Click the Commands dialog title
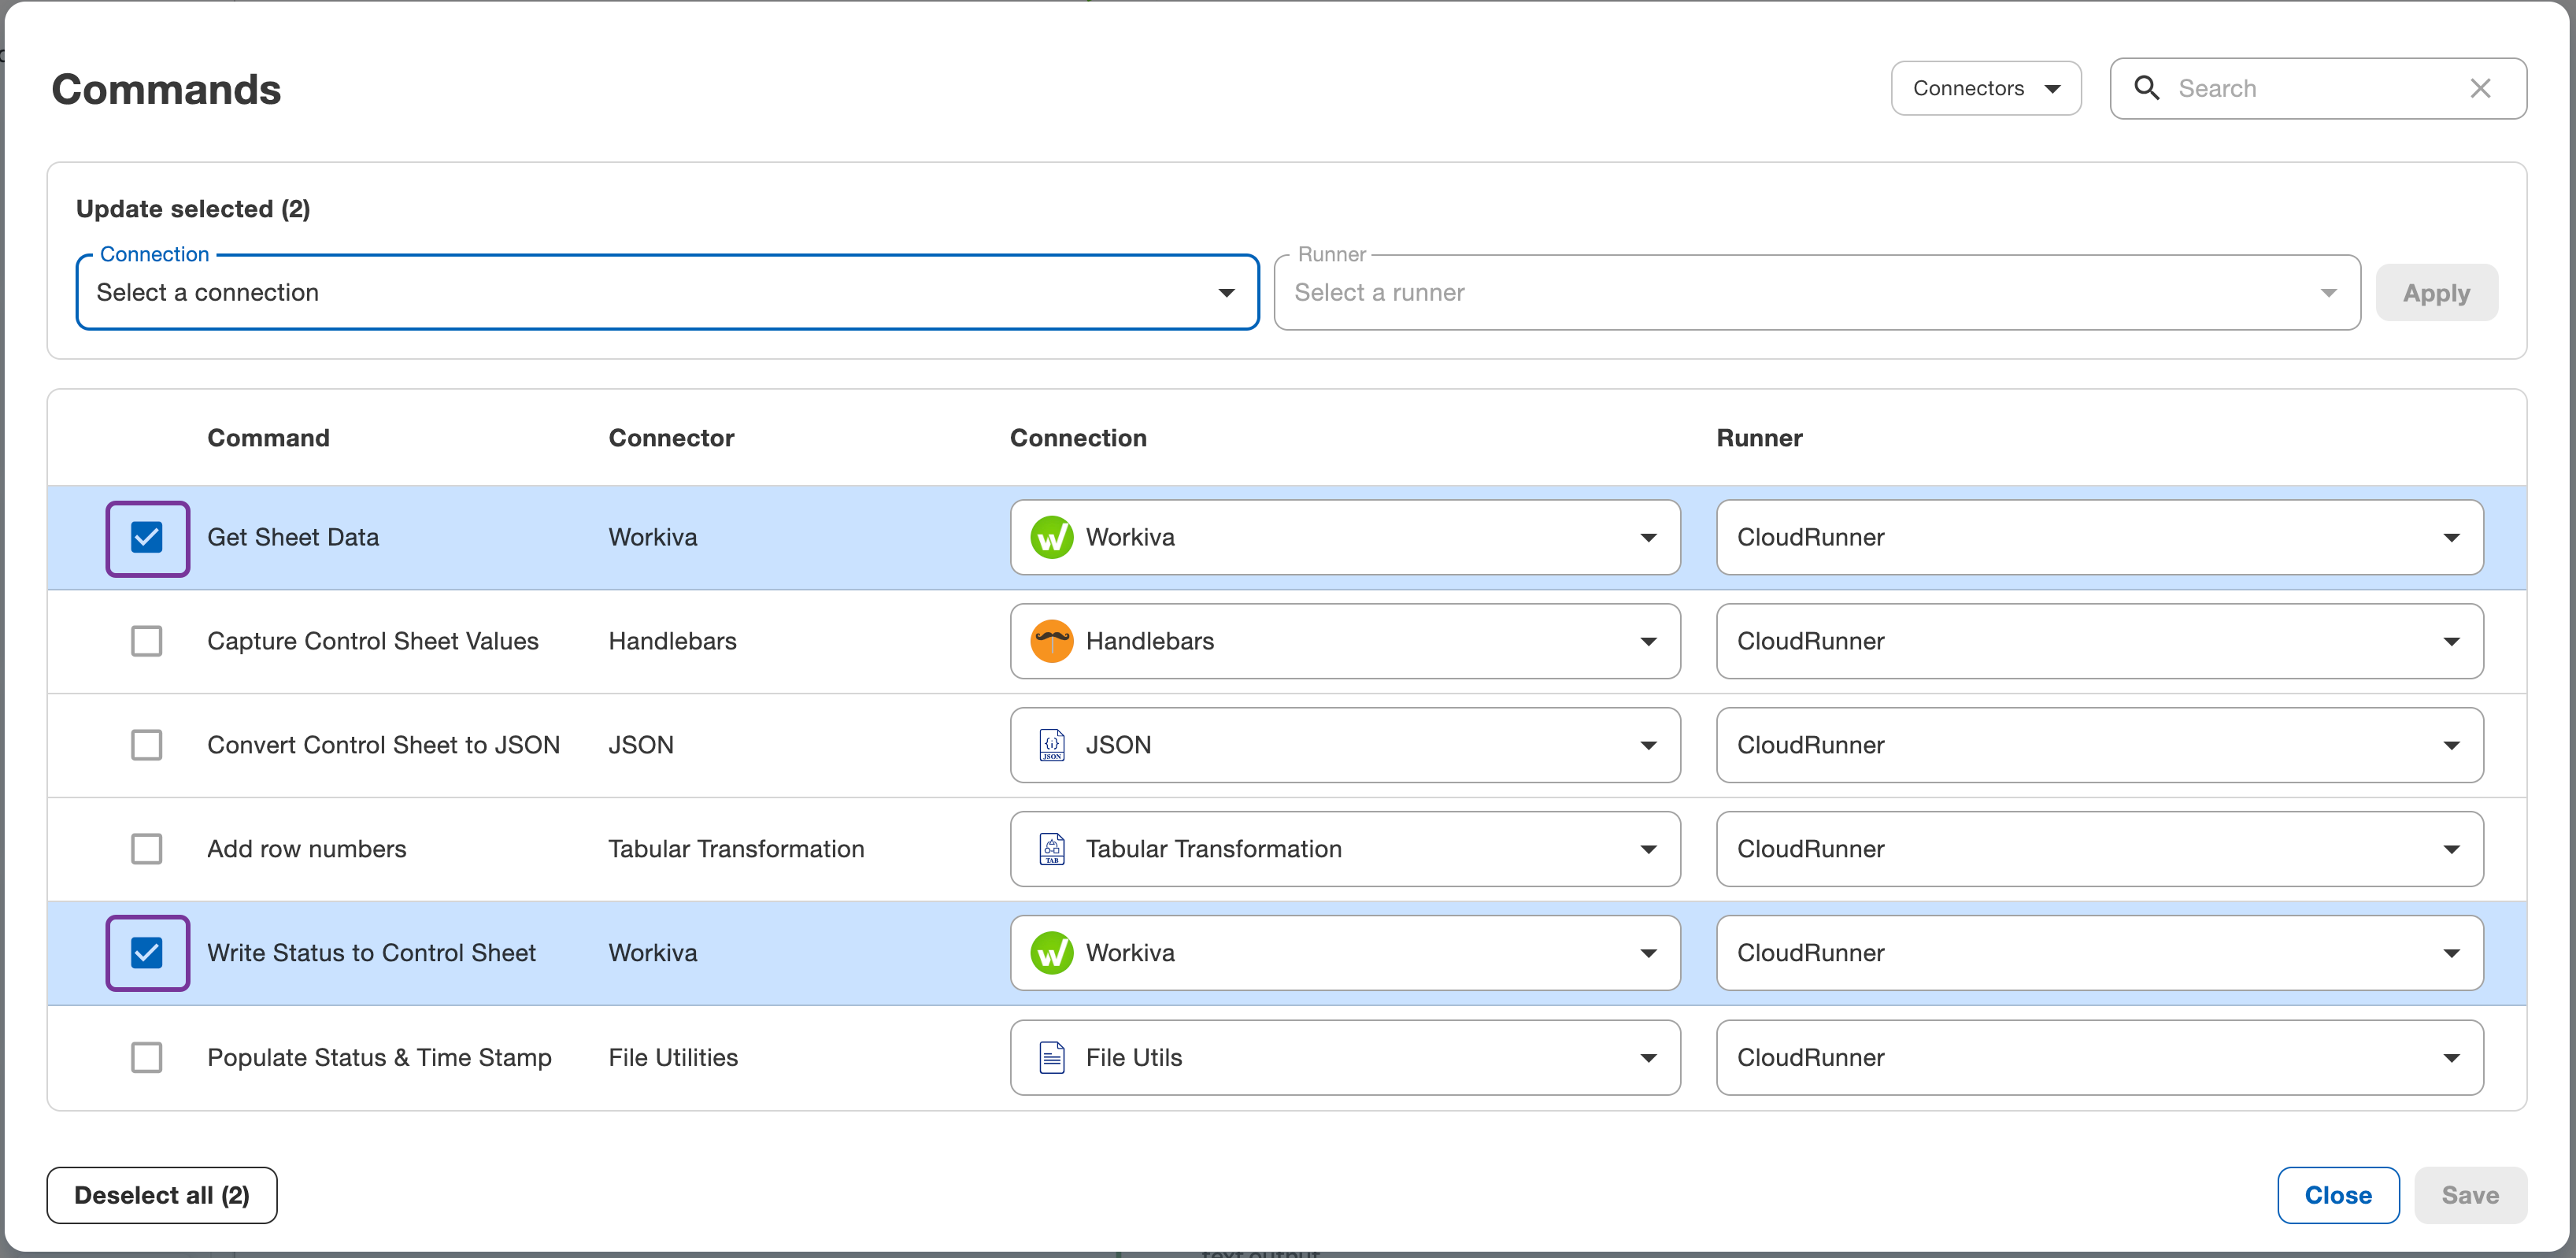 click(x=166, y=89)
